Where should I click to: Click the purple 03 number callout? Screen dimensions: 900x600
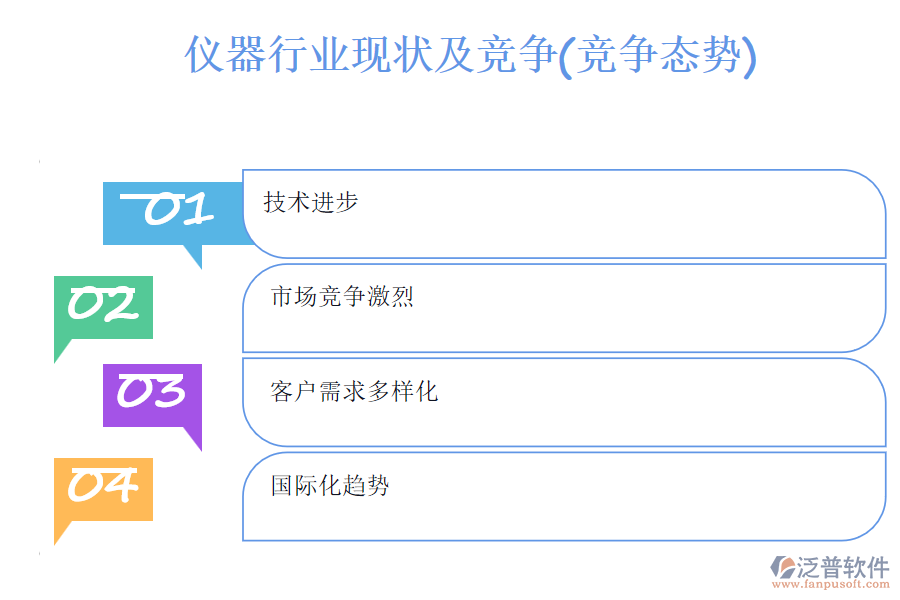[152, 393]
